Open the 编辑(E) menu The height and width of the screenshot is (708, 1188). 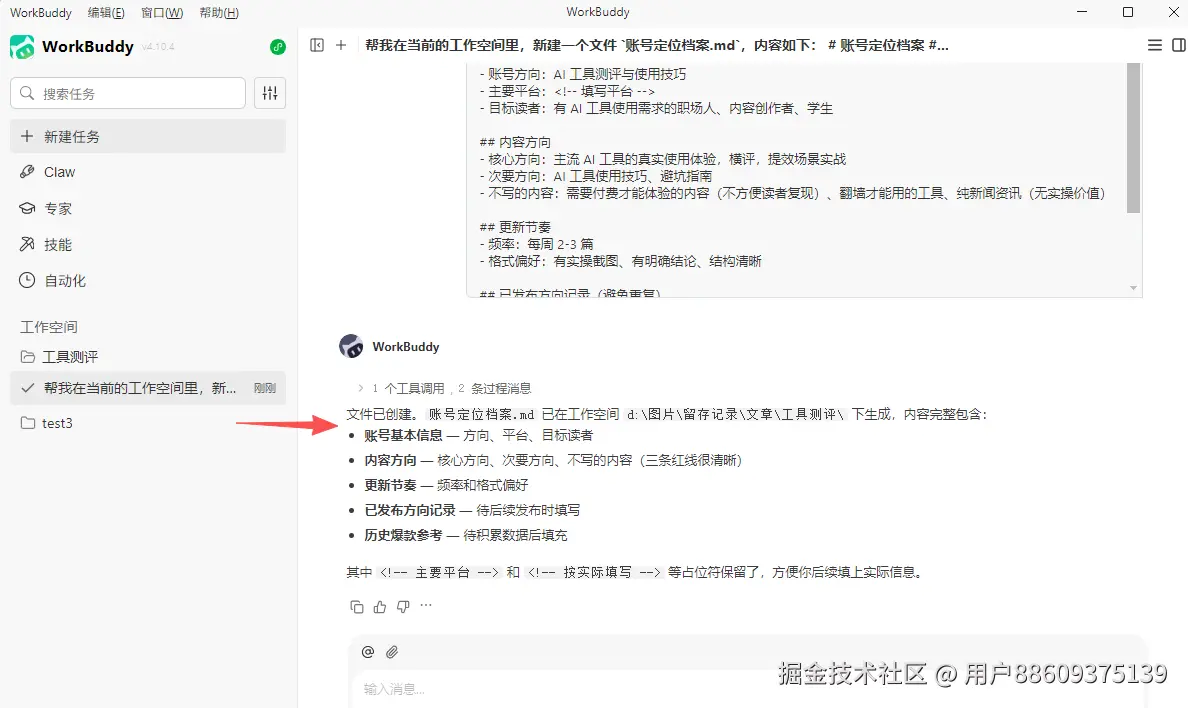point(106,13)
